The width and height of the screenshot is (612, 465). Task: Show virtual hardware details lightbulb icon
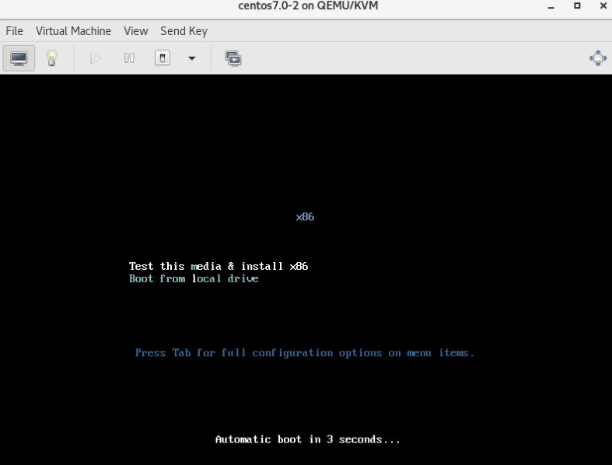point(52,58)
